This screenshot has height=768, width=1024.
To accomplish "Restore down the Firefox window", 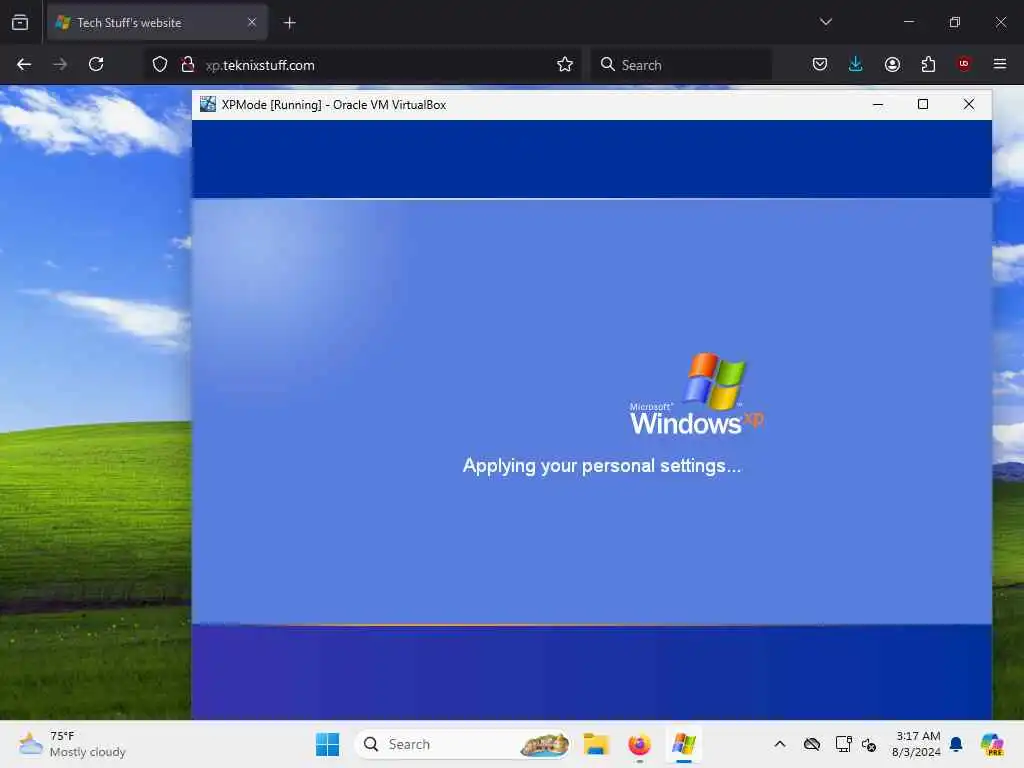I will click(954, 22).
